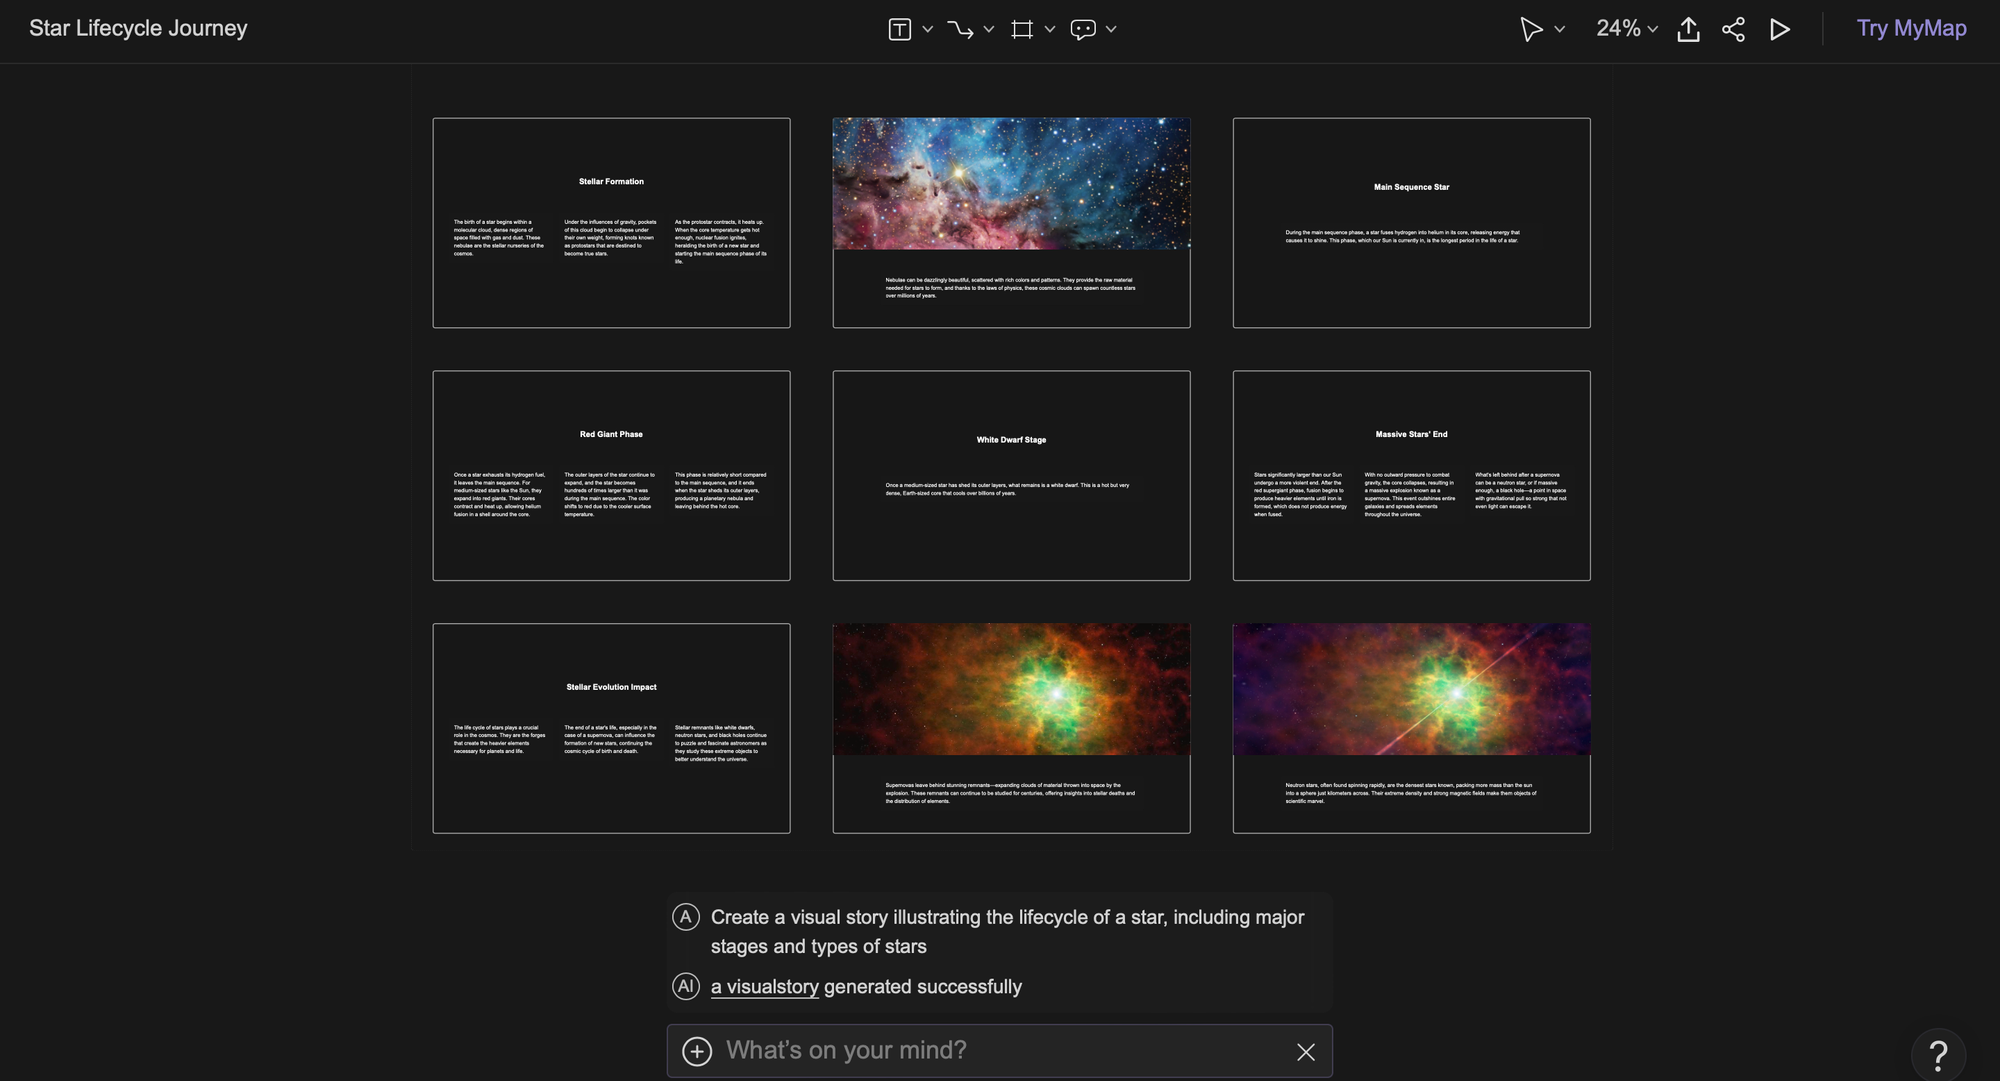Expand the cursor mode dropdown arrow

[x=1559, y=29]
